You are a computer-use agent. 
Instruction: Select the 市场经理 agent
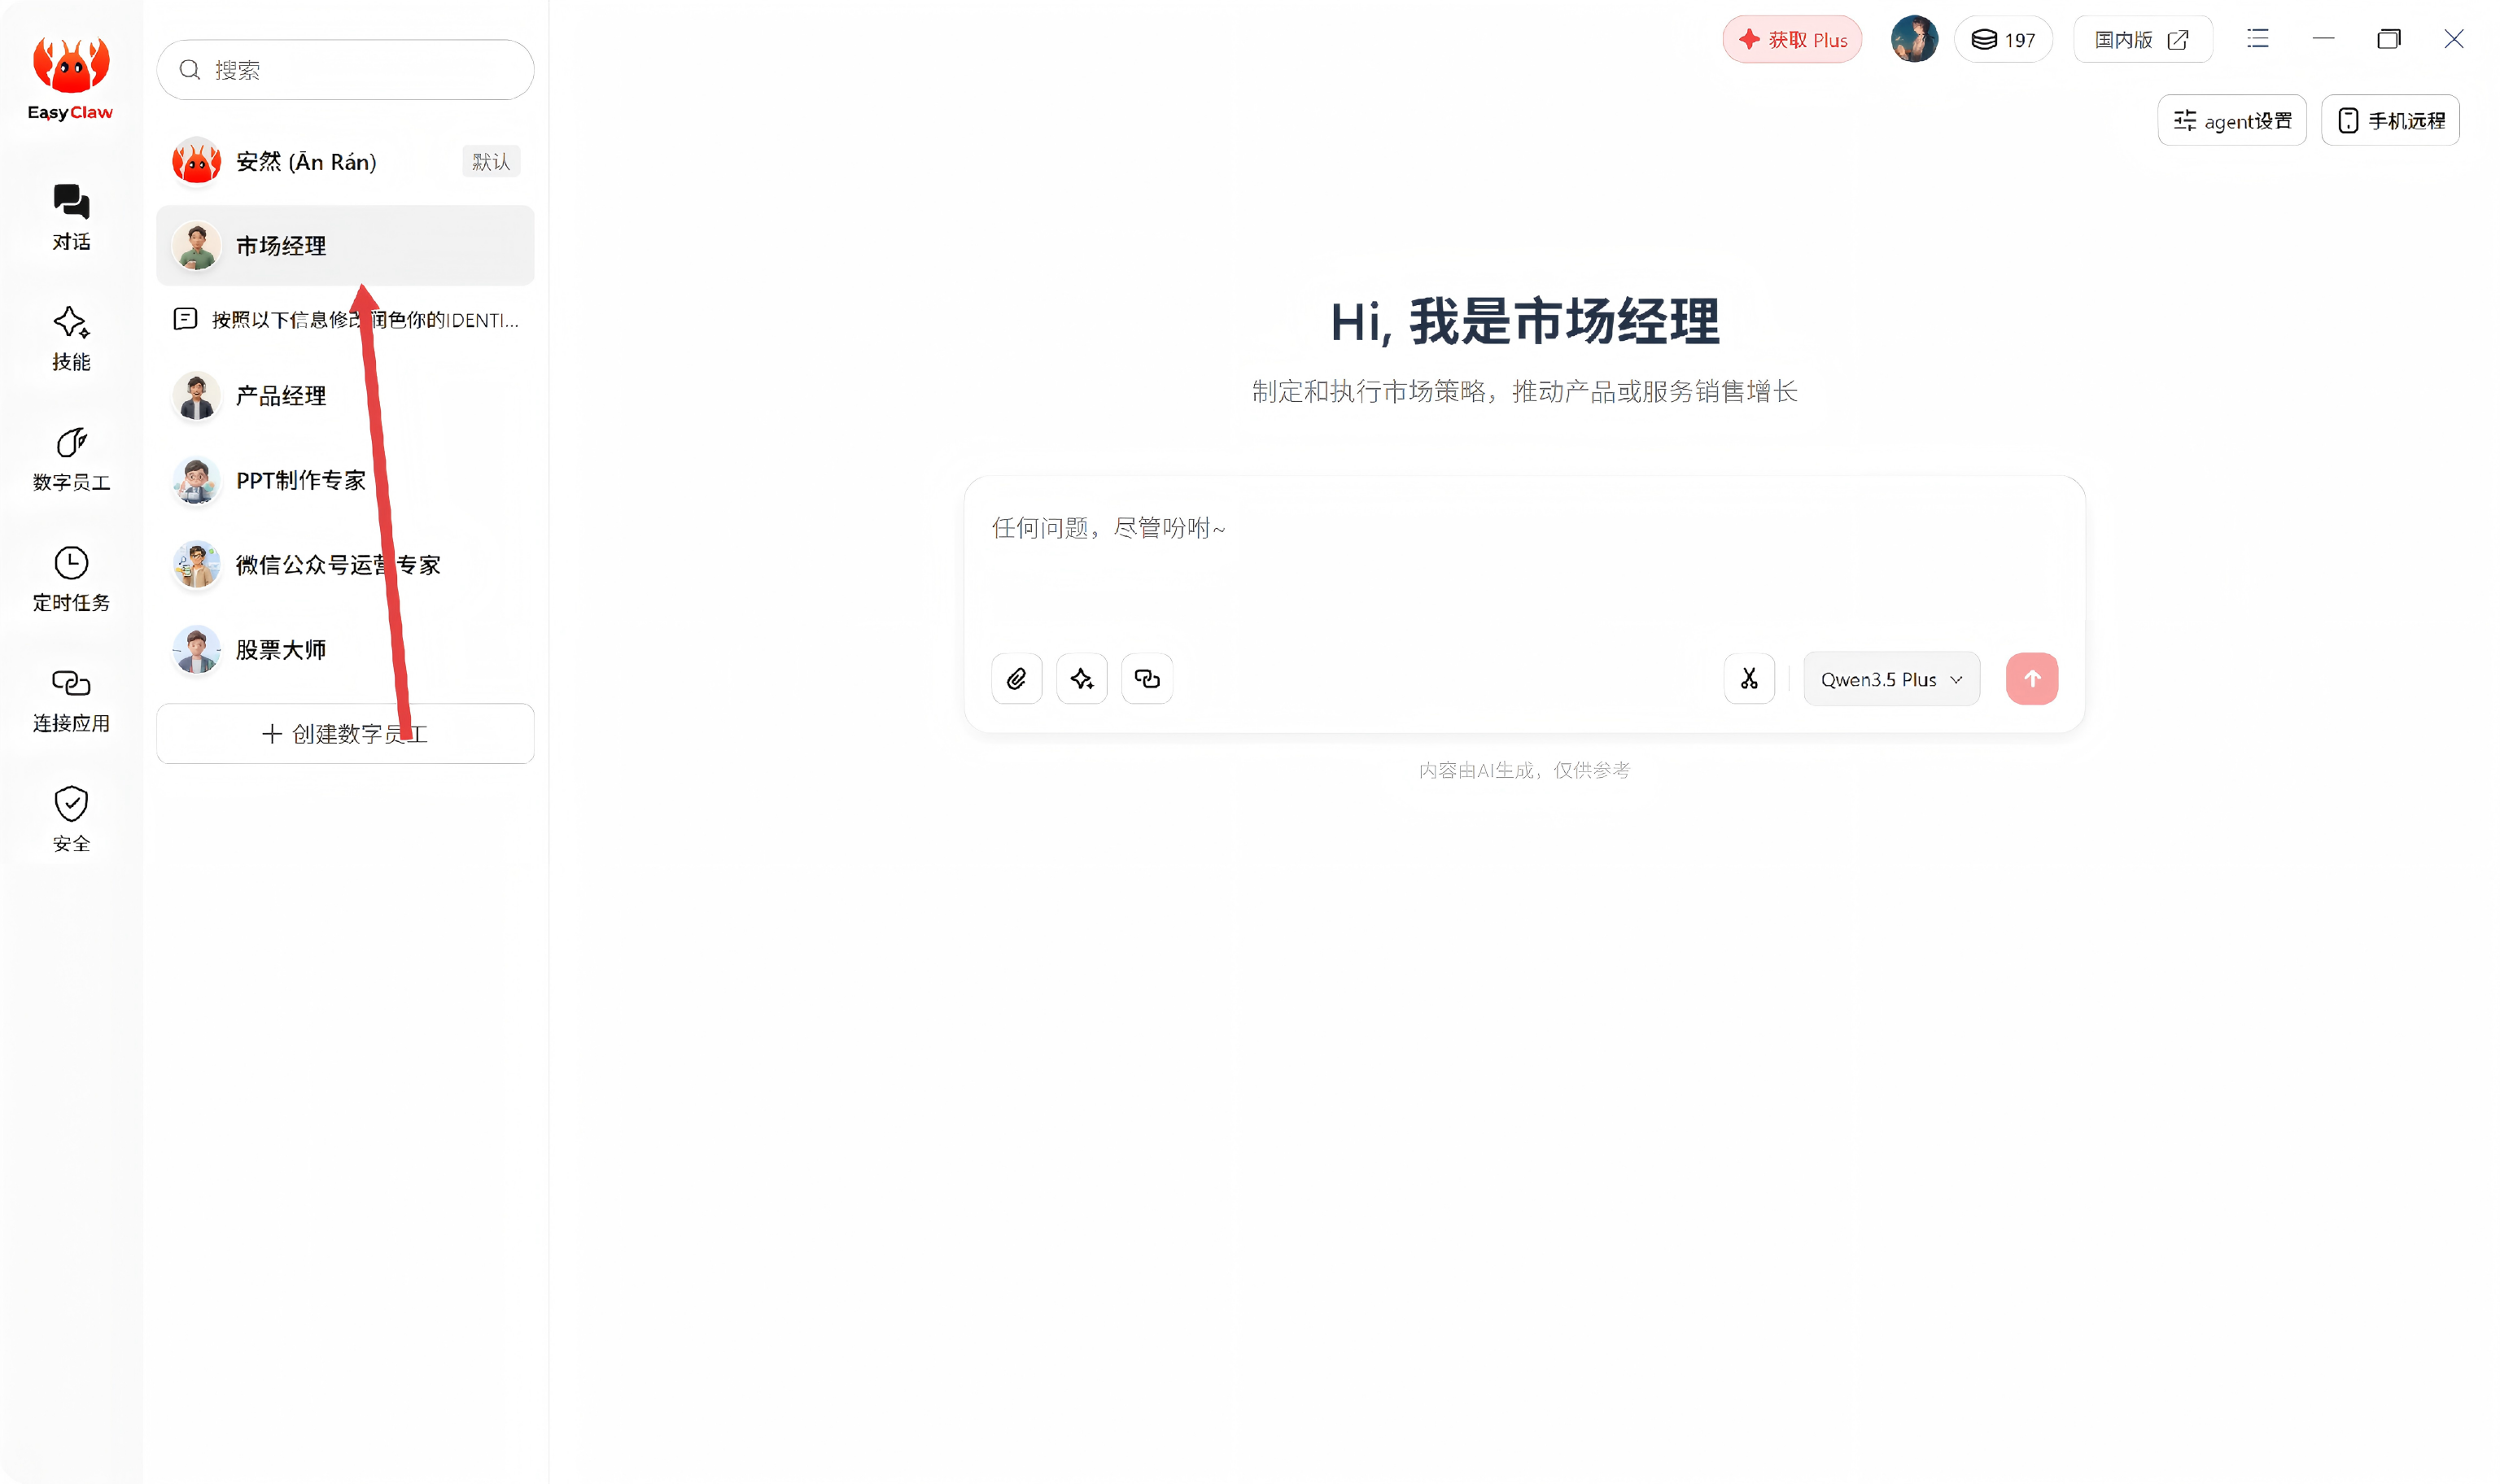(345, 245)
